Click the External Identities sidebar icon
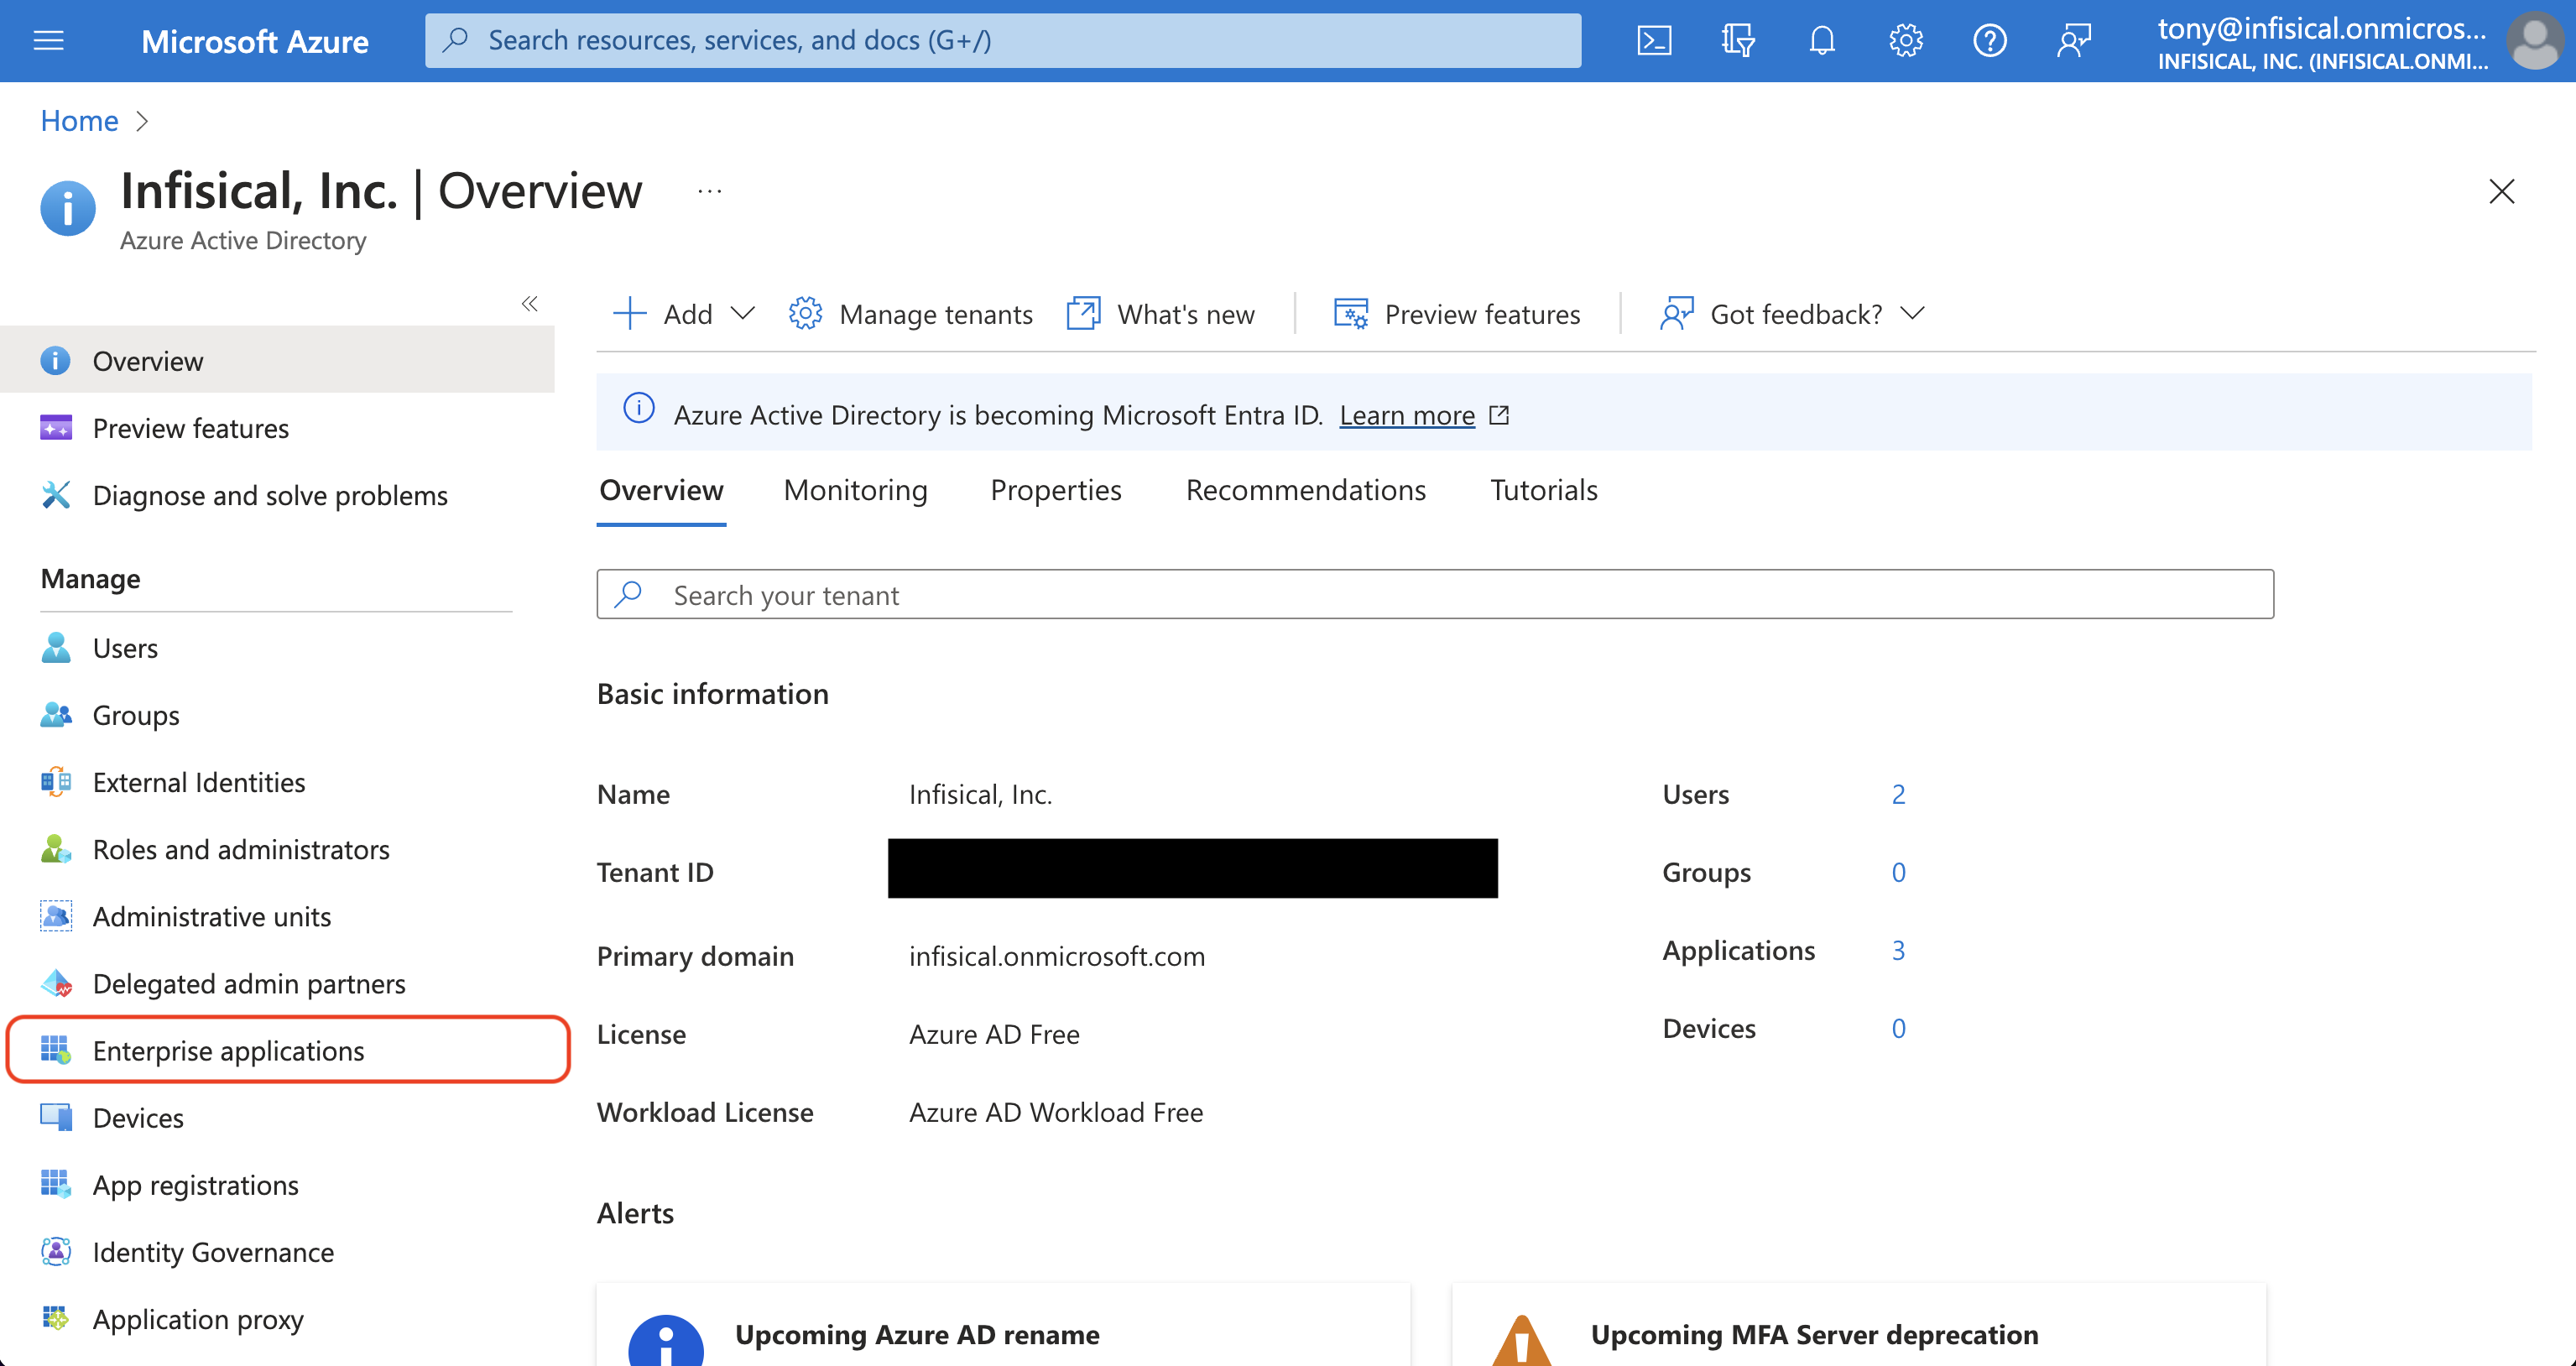2576x1366 pixels. pos(56,782)
